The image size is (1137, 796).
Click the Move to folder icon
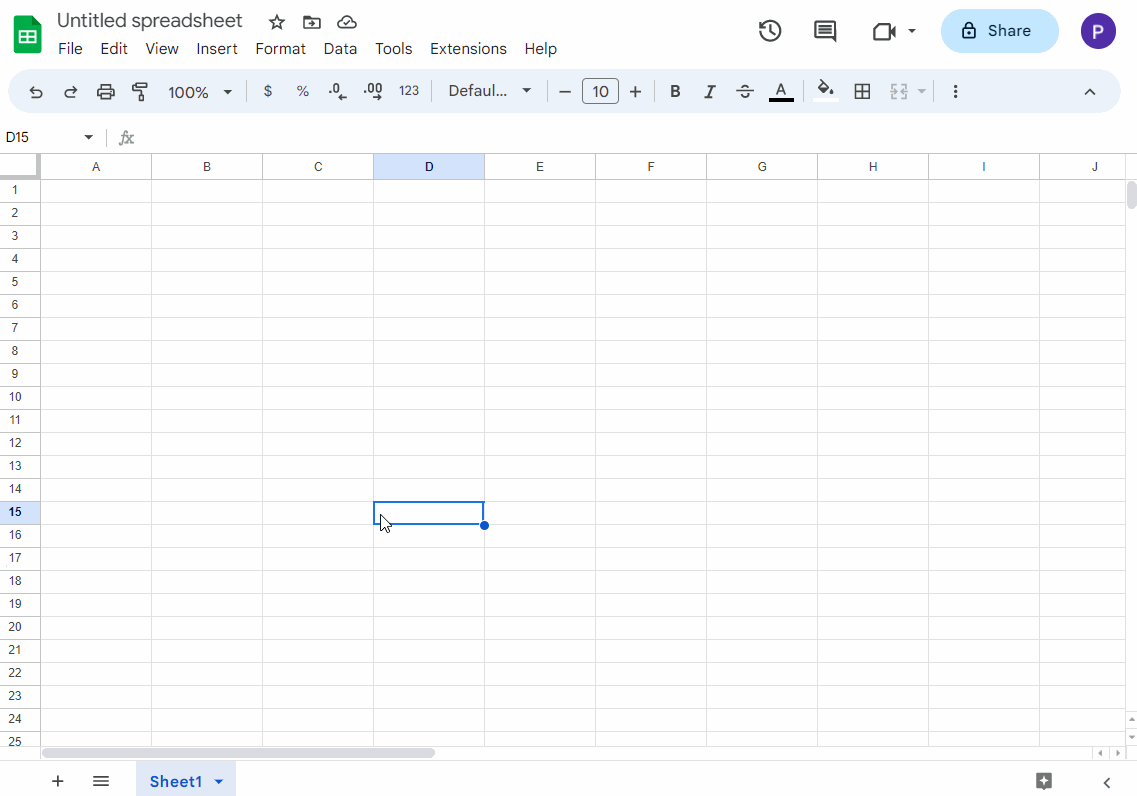click(x=312, y=22)
